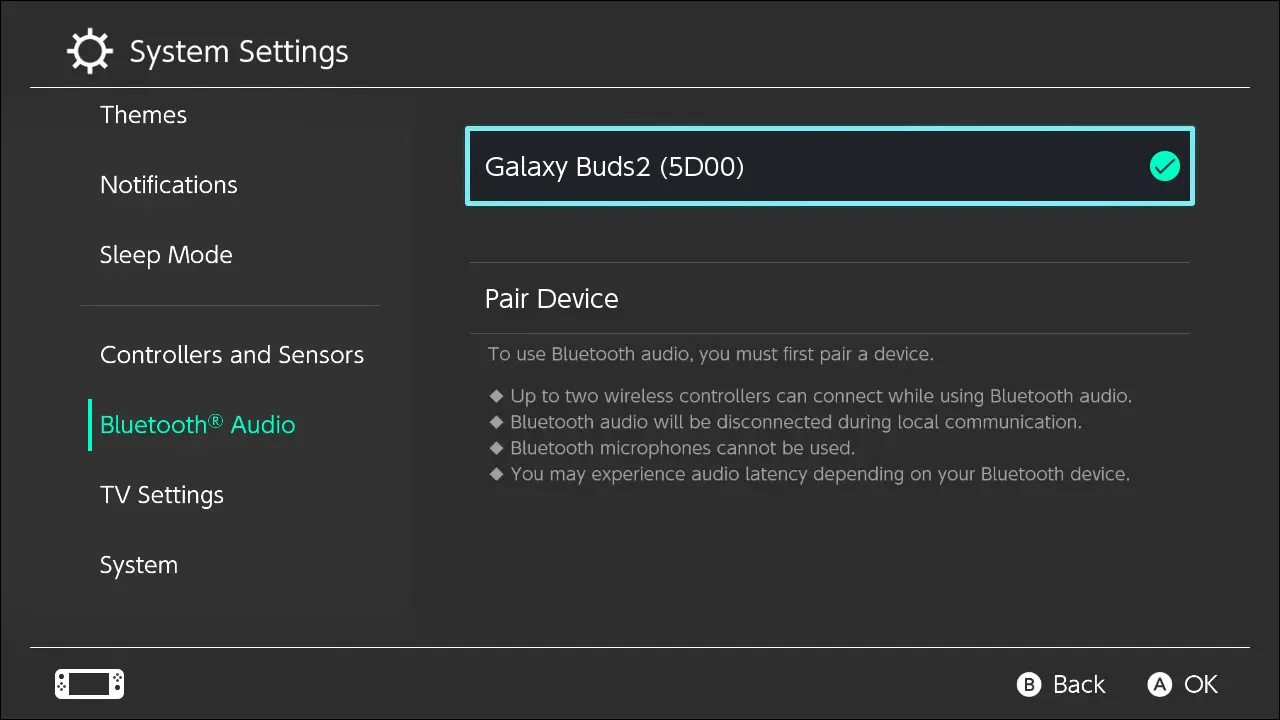Go to Notifications settings

click(x=168, y=185)
